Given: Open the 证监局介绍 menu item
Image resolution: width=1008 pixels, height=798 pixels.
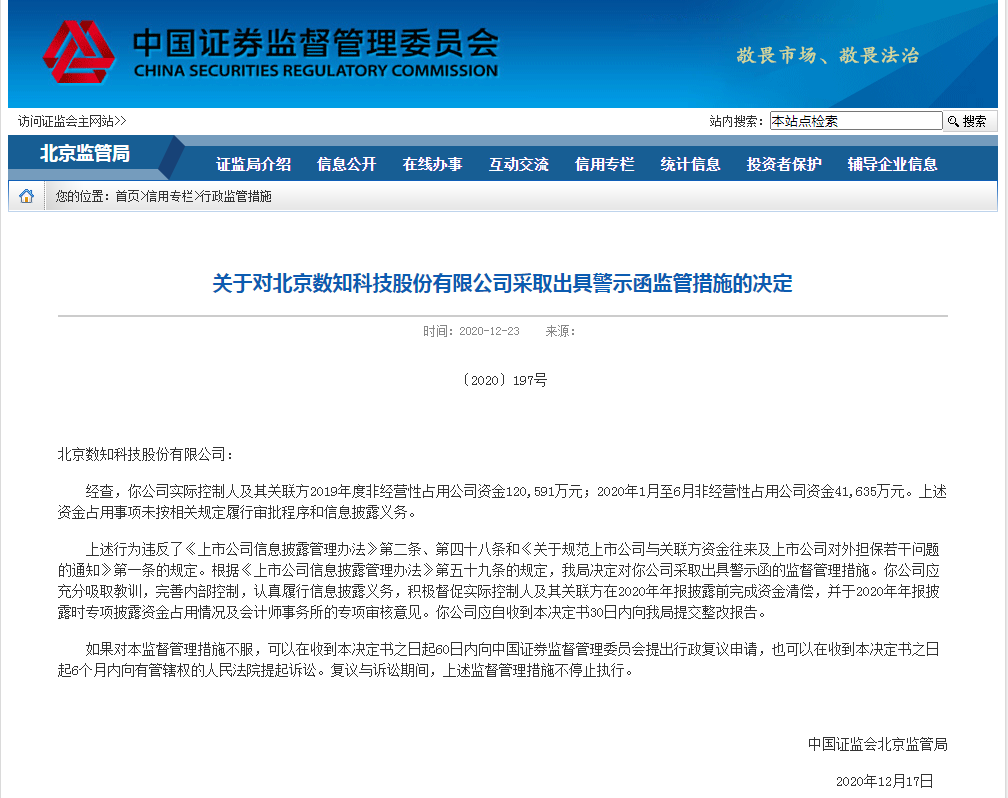Looking at the screenshot, I should (253, 165).
